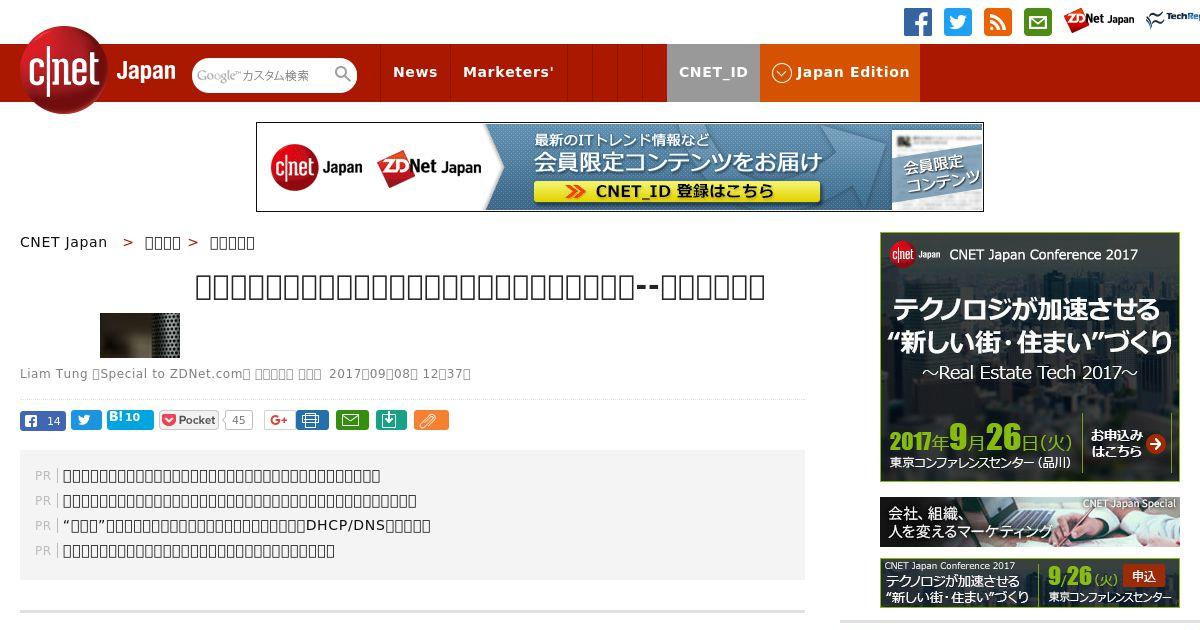The width and height of the screenshot is (1200, 630).
Task: Open the News menu
Action: coord(415,72)
